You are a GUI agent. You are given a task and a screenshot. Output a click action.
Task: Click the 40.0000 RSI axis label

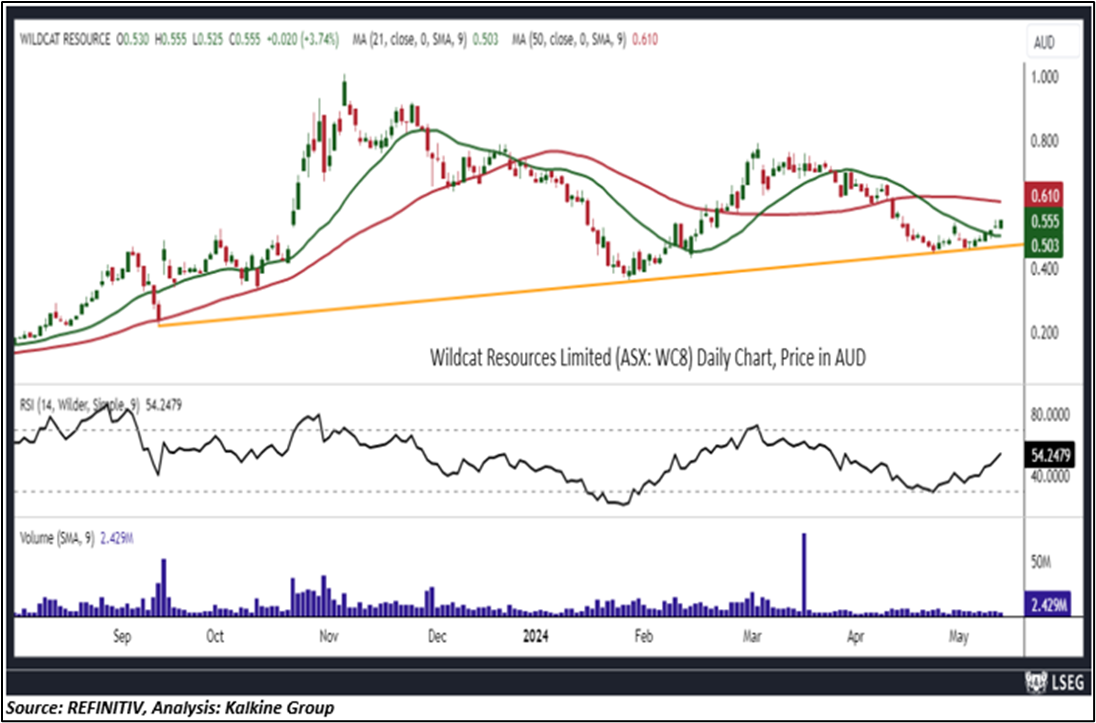pyautogui.click(x=1050, y=476)
